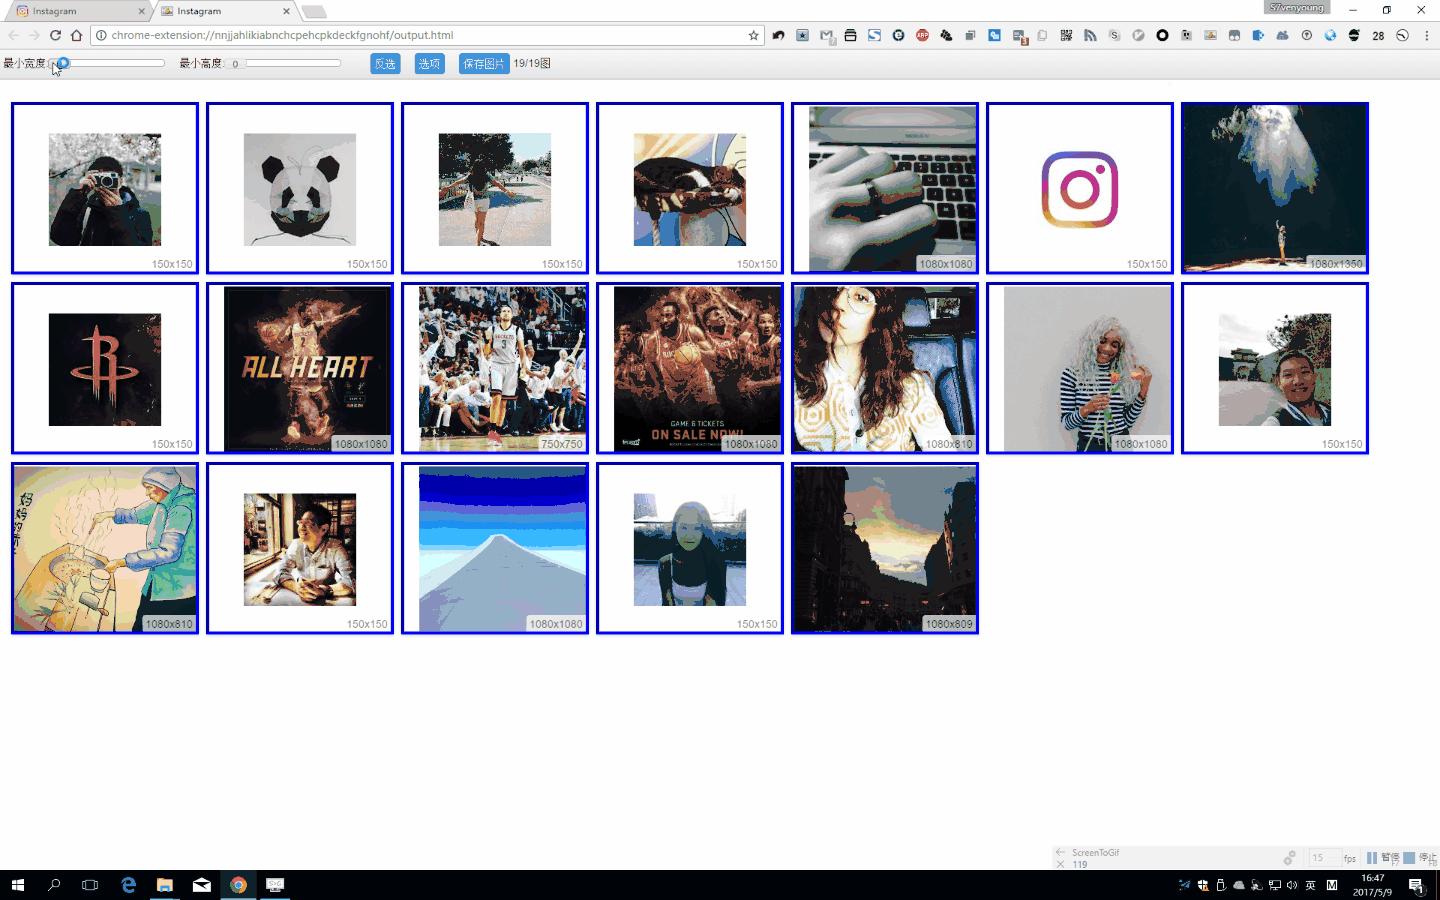Select the girl walking on road thumbnail

pos(495,188)
